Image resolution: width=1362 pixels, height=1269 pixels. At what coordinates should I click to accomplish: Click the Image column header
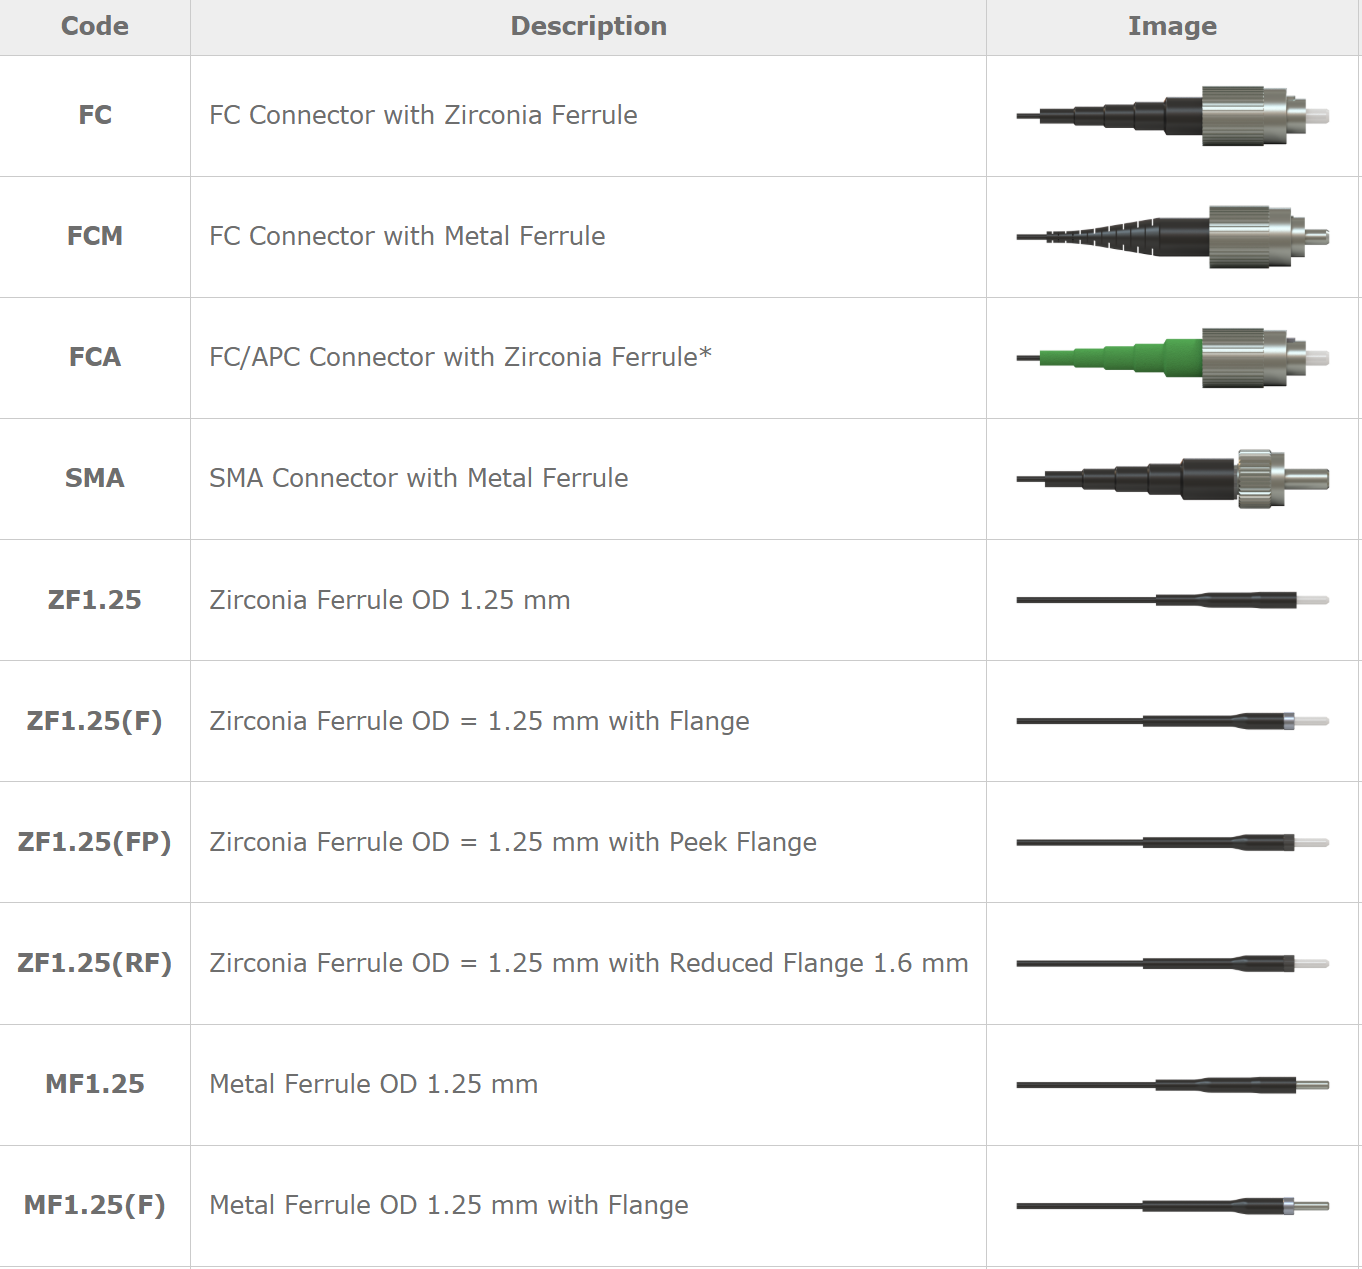(x=1172, y=26)
